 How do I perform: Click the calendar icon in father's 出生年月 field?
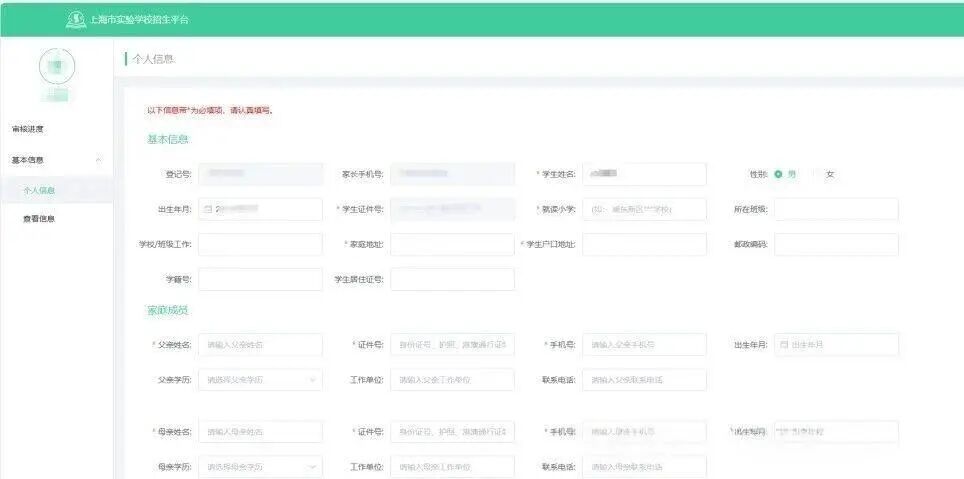click(784, 344)
